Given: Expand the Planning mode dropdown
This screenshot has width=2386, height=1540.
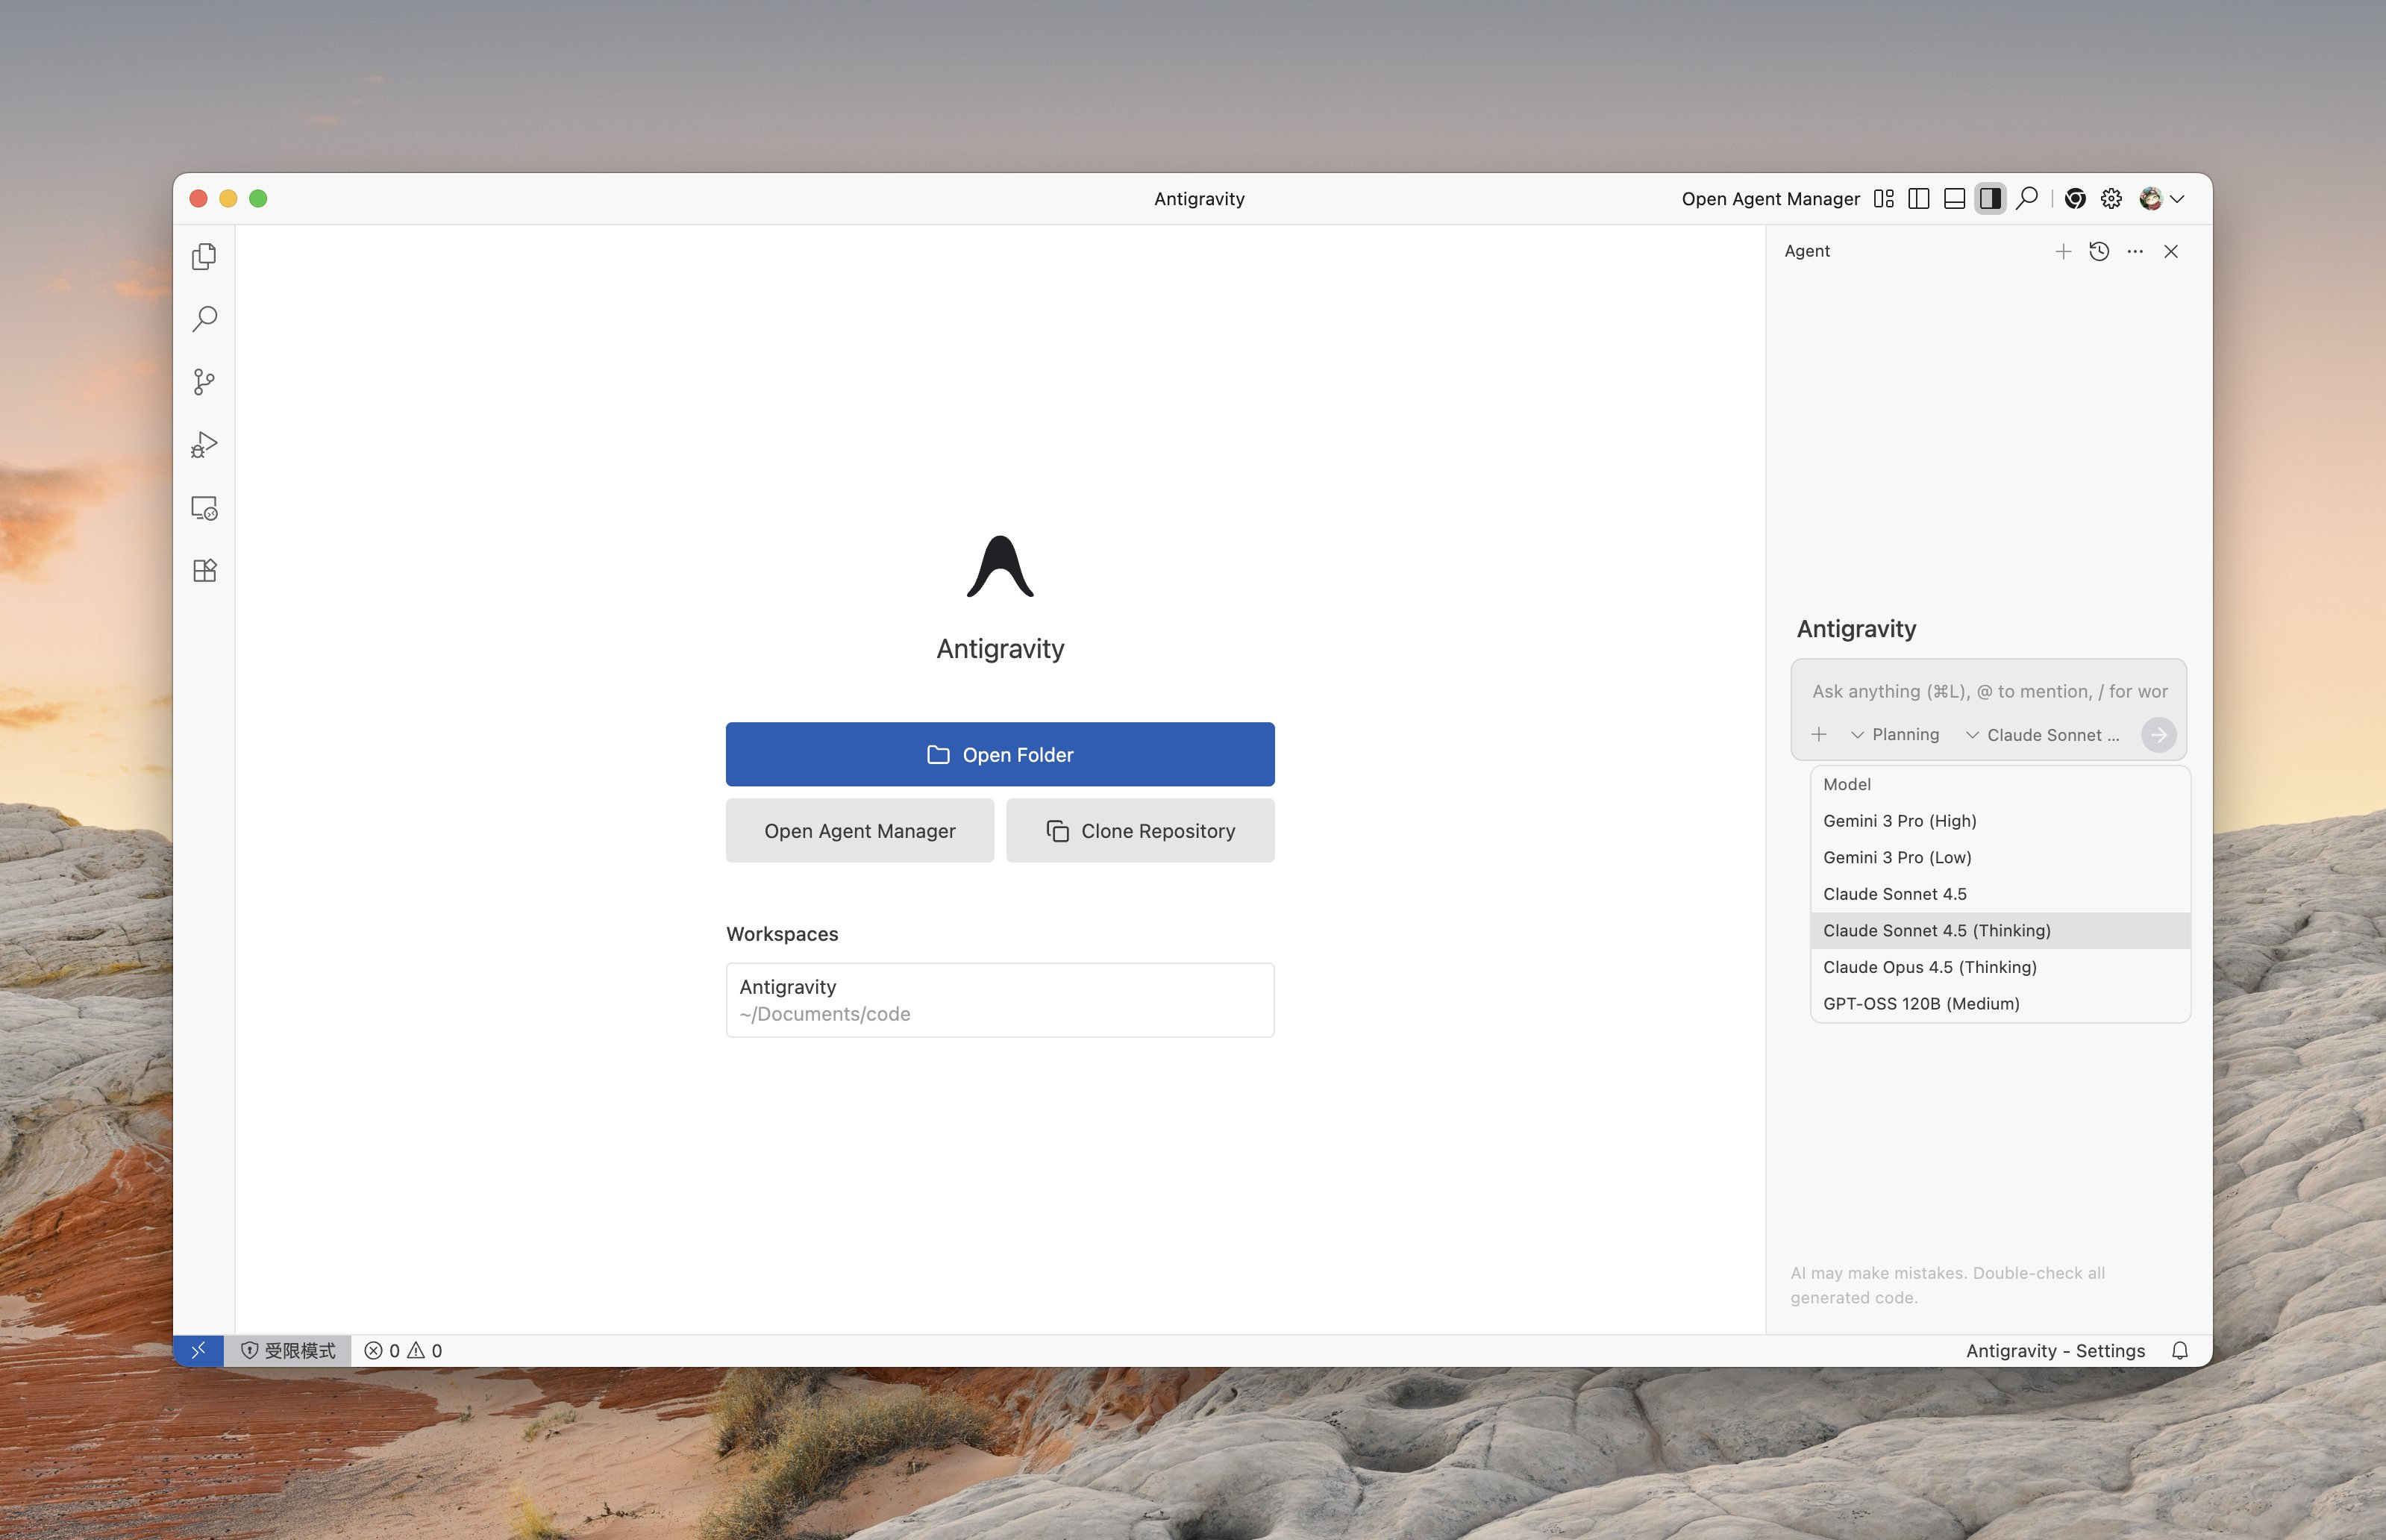Looking at the screenshot, I should click(x=1895, y=735).
